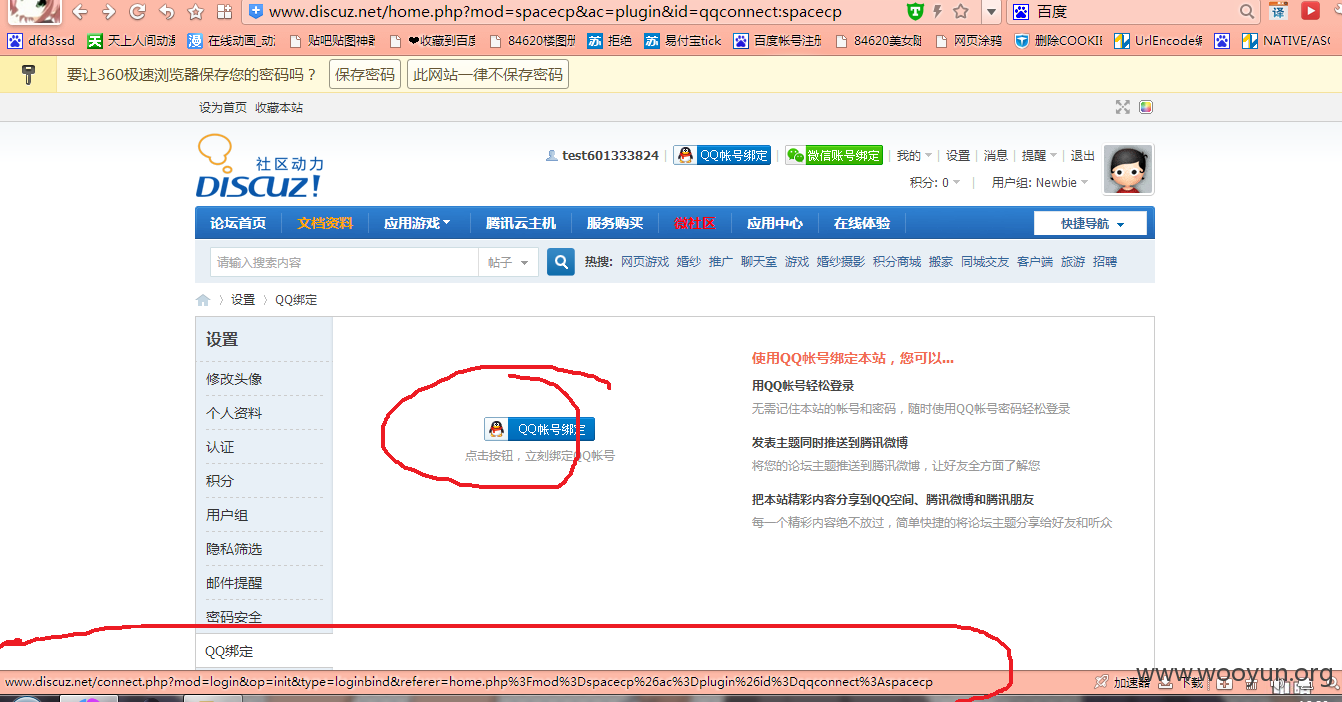Expand the 快捷导航 dropdown
Image resolution: width=1342 pixels, height=702 pixels.
(x=1092, y=223)
